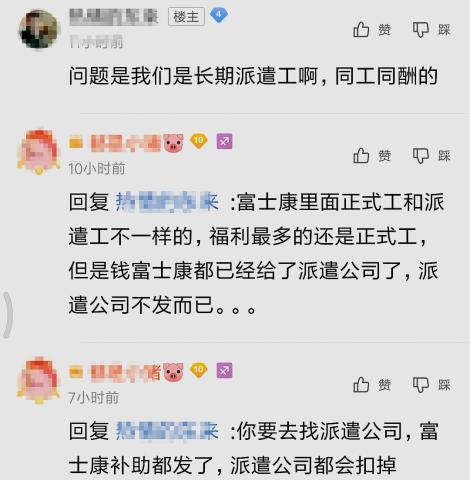Like the first comment by 楼主

point(372,30)
